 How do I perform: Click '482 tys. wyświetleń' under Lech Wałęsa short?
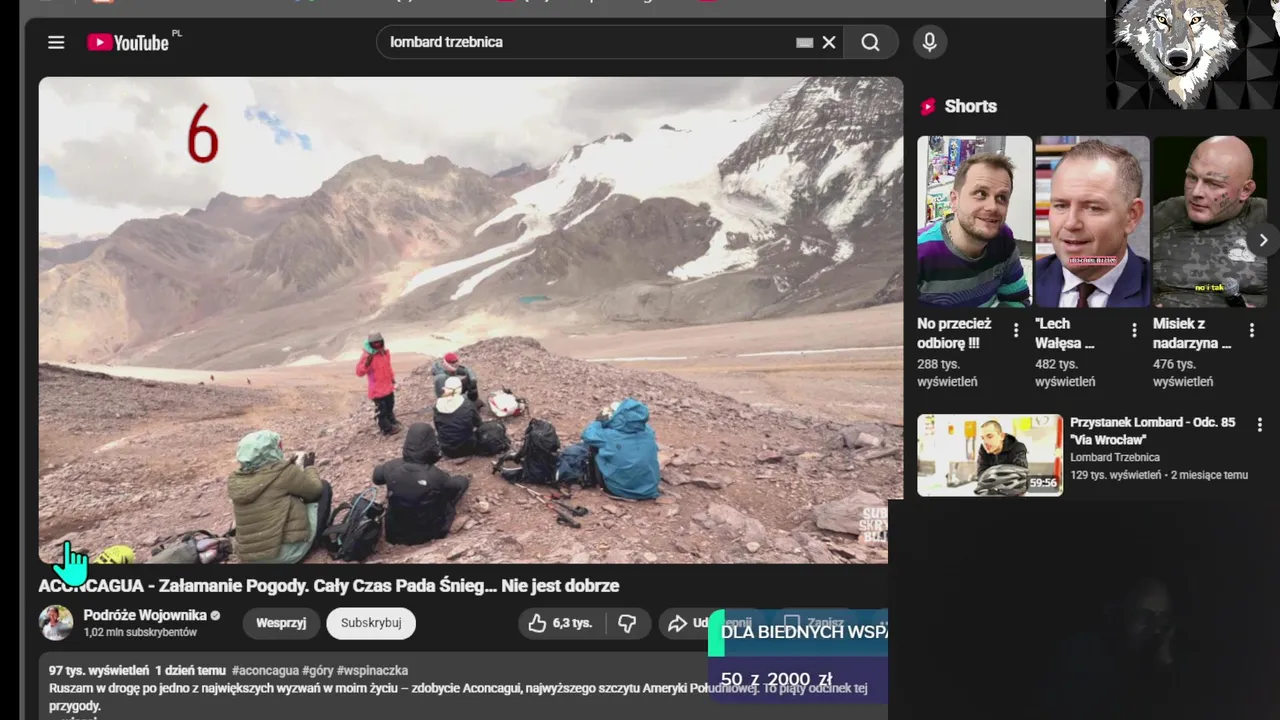(1066, 373)
